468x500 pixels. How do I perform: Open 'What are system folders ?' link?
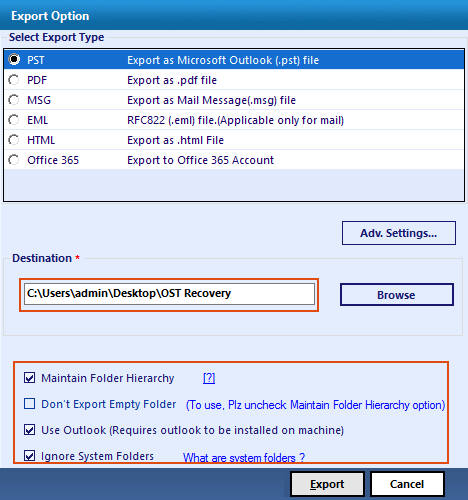244,458
